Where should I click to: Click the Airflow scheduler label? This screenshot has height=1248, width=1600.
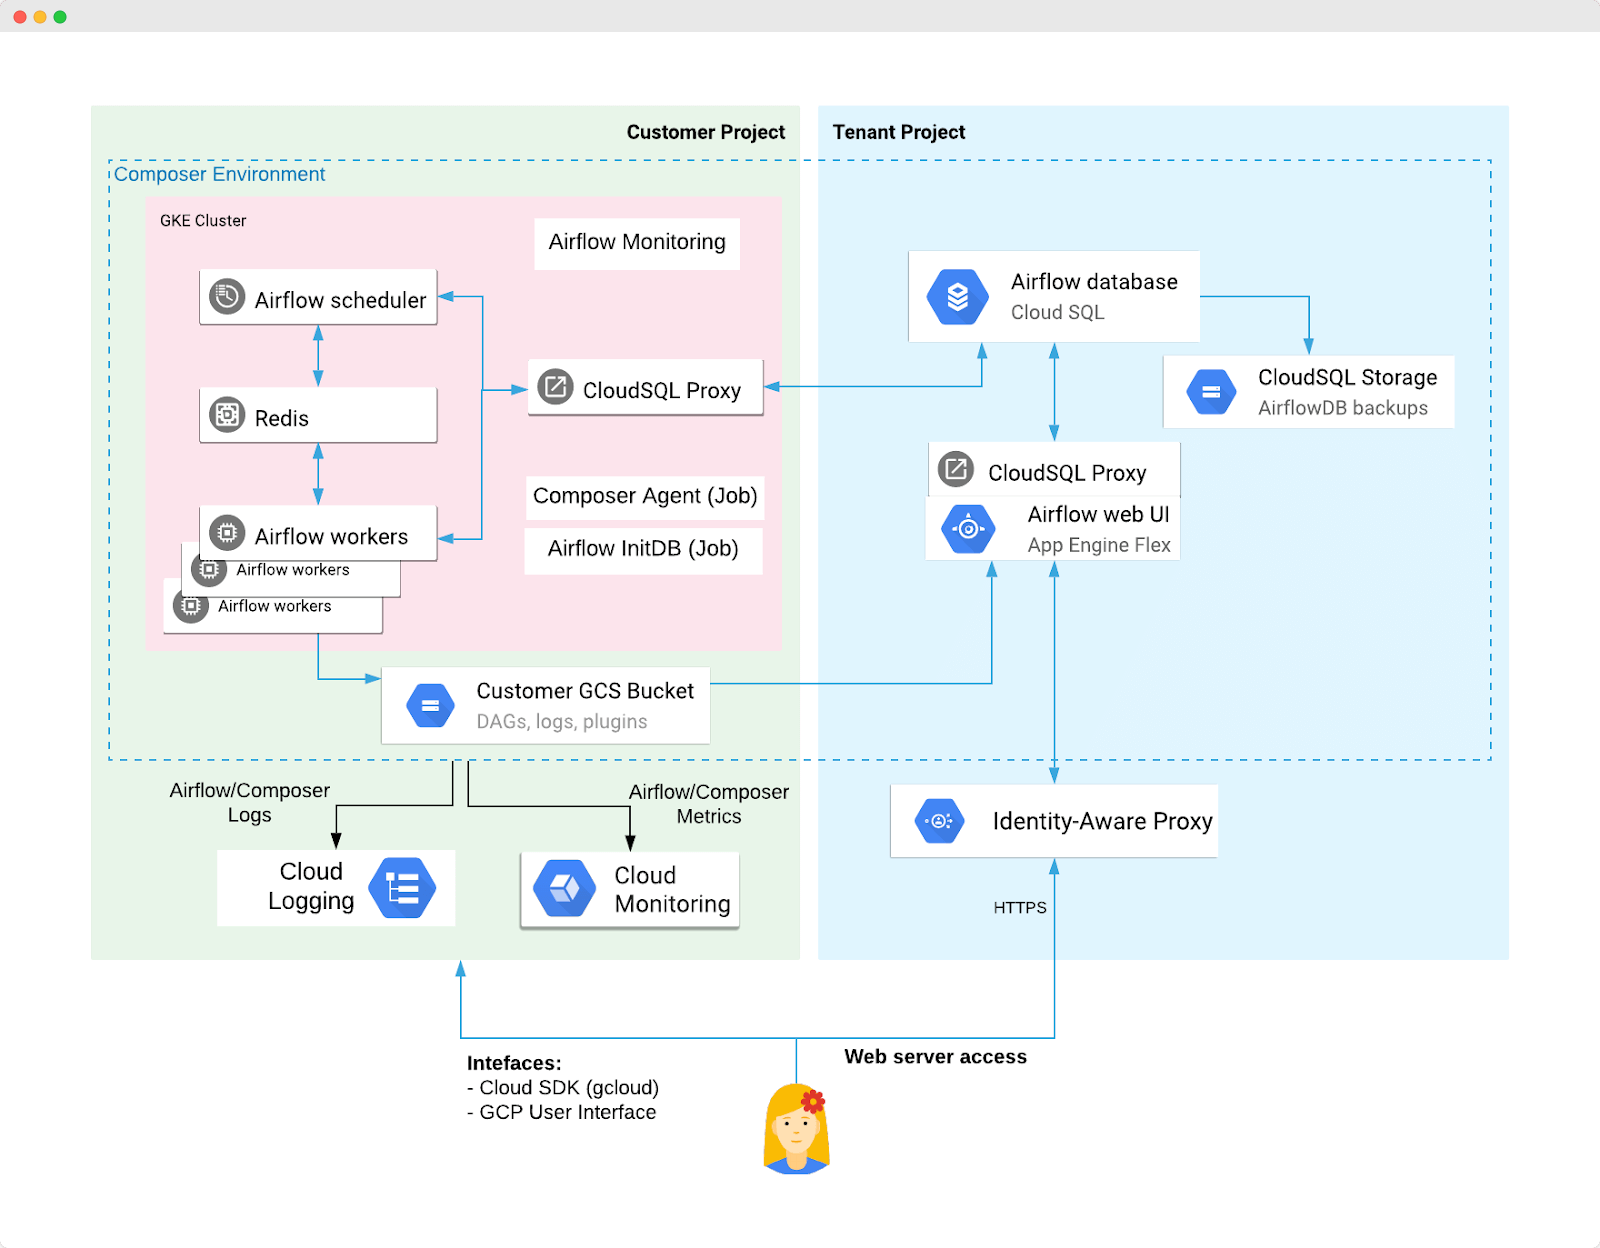coord(340,300)
